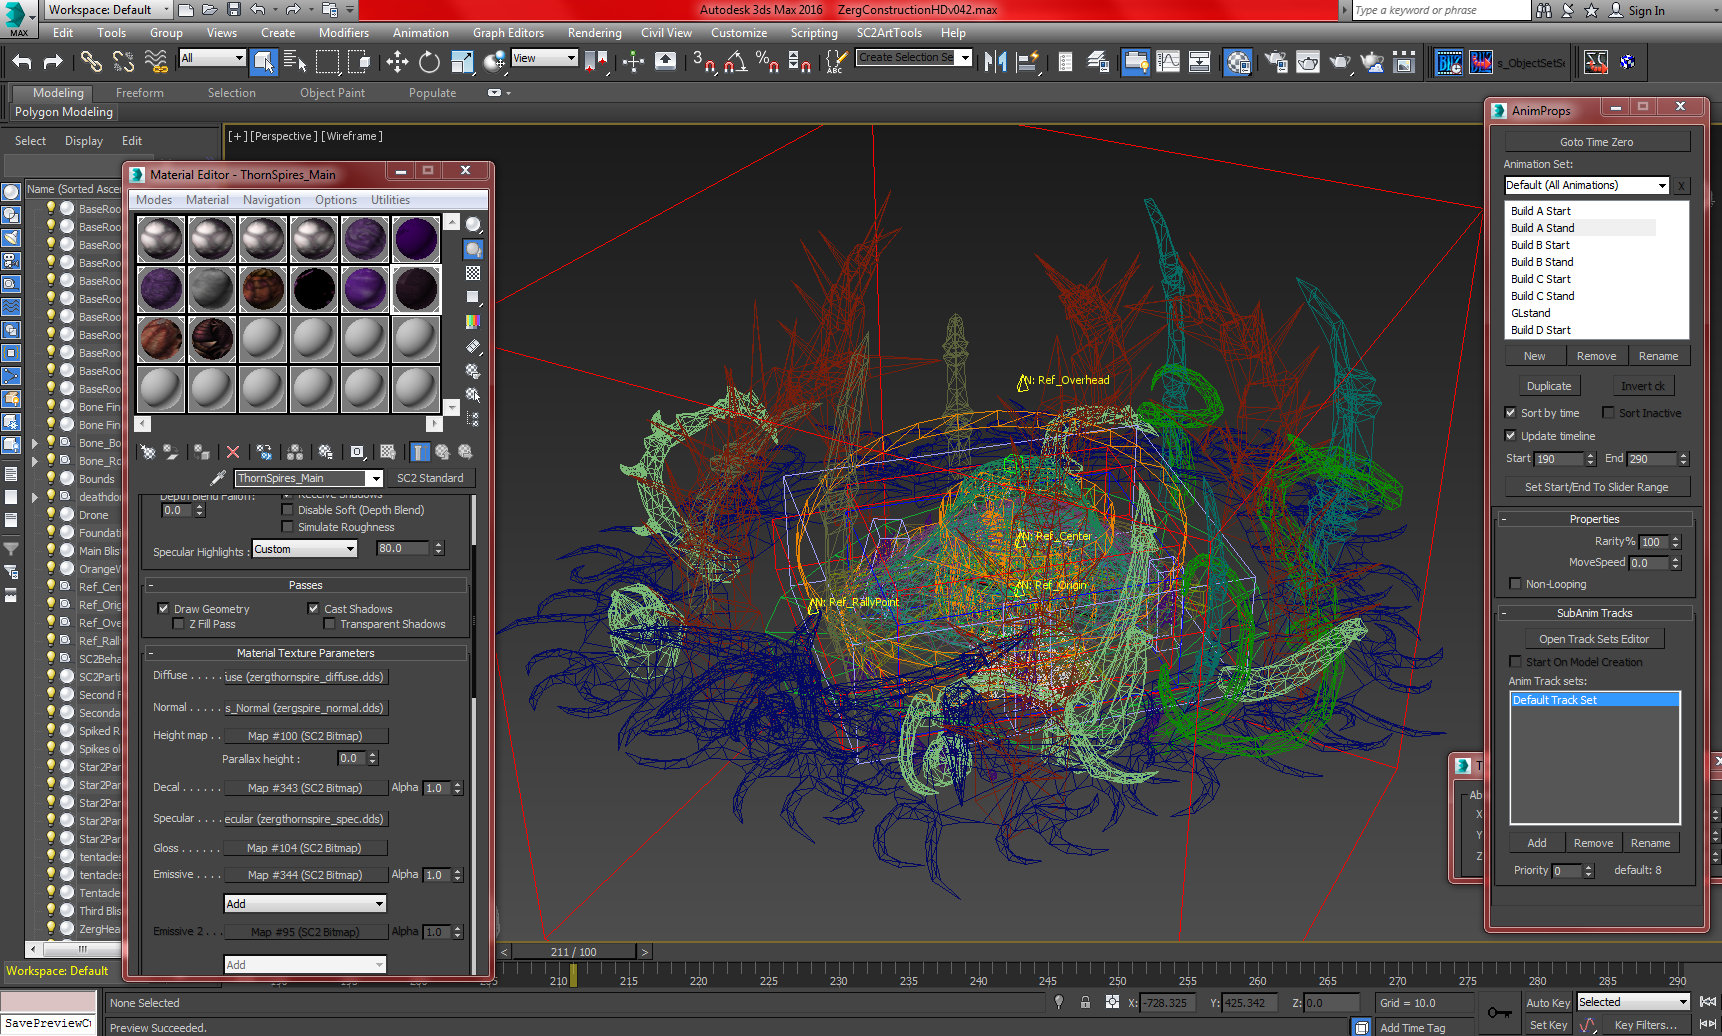Open the Specular Highlights Custom dropdown
1722x1036 pixels.
(304, 549)
